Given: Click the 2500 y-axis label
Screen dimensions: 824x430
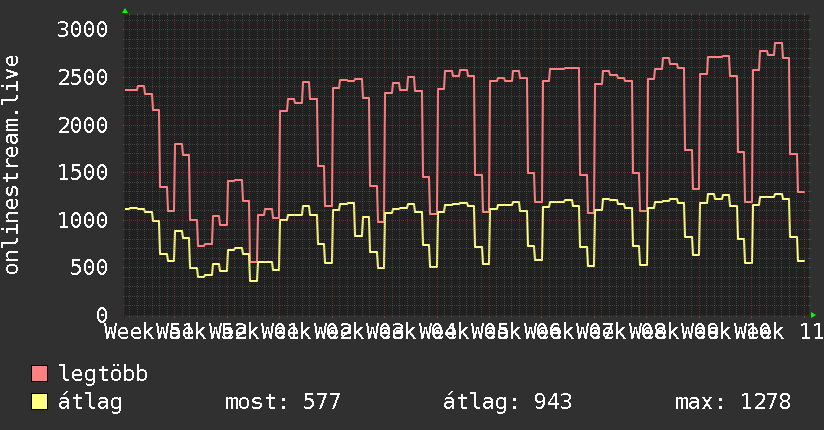Looking at the screenshot, I should [83, 77].
